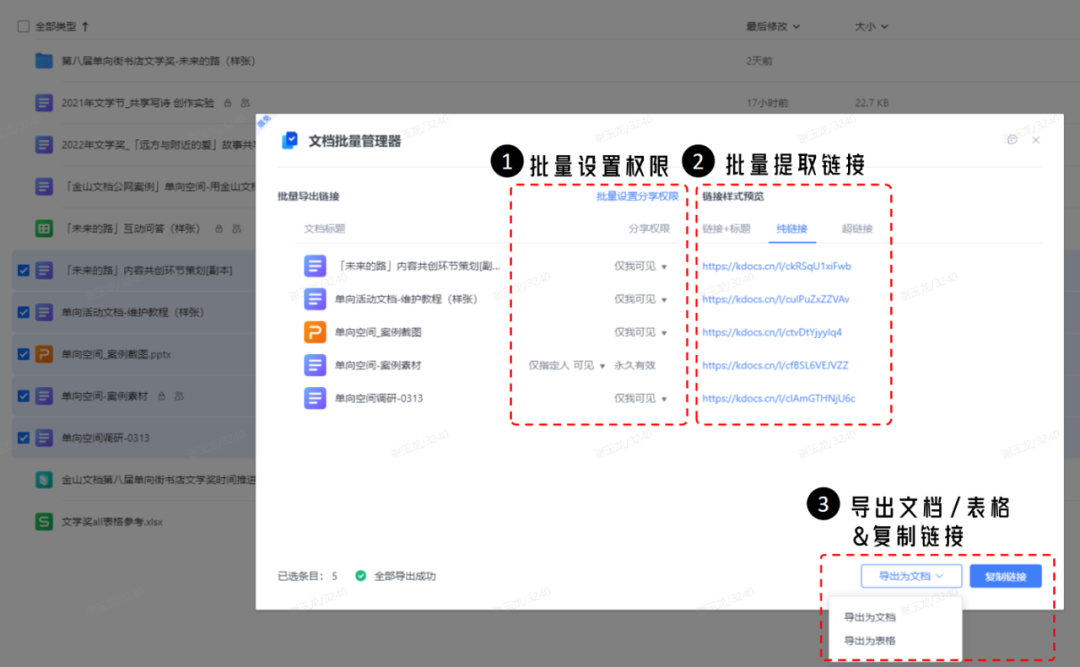Click the feedback icon in dialog header

(x=1012, y=140)
